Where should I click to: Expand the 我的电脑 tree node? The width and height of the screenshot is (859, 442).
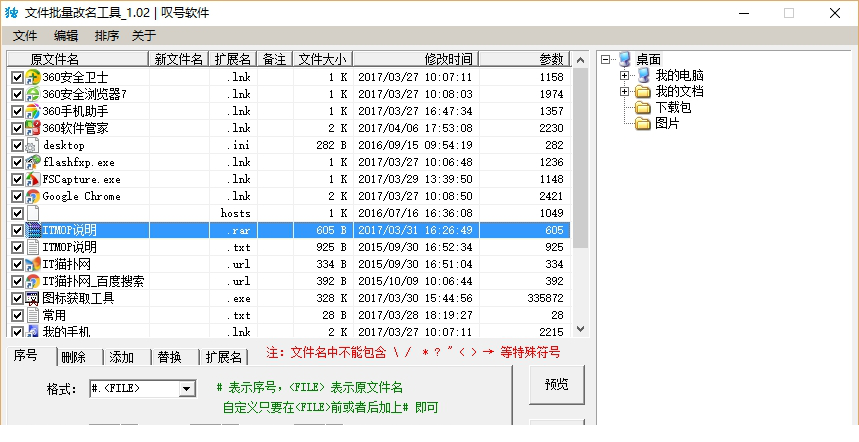625,76
